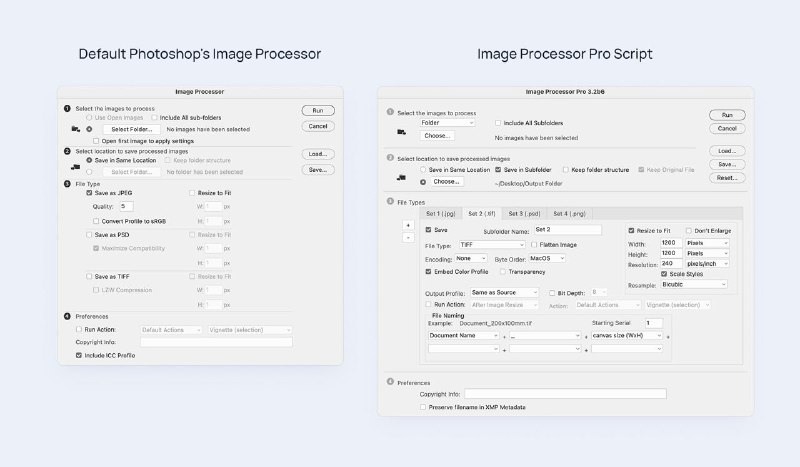Expand the Resample Bicubic dropdown

click(694, 284)
